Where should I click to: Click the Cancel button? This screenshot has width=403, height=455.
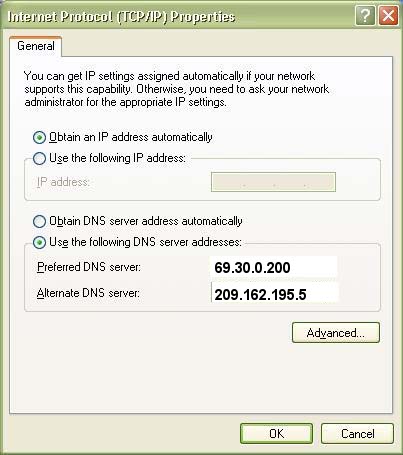tap(357, 434)
